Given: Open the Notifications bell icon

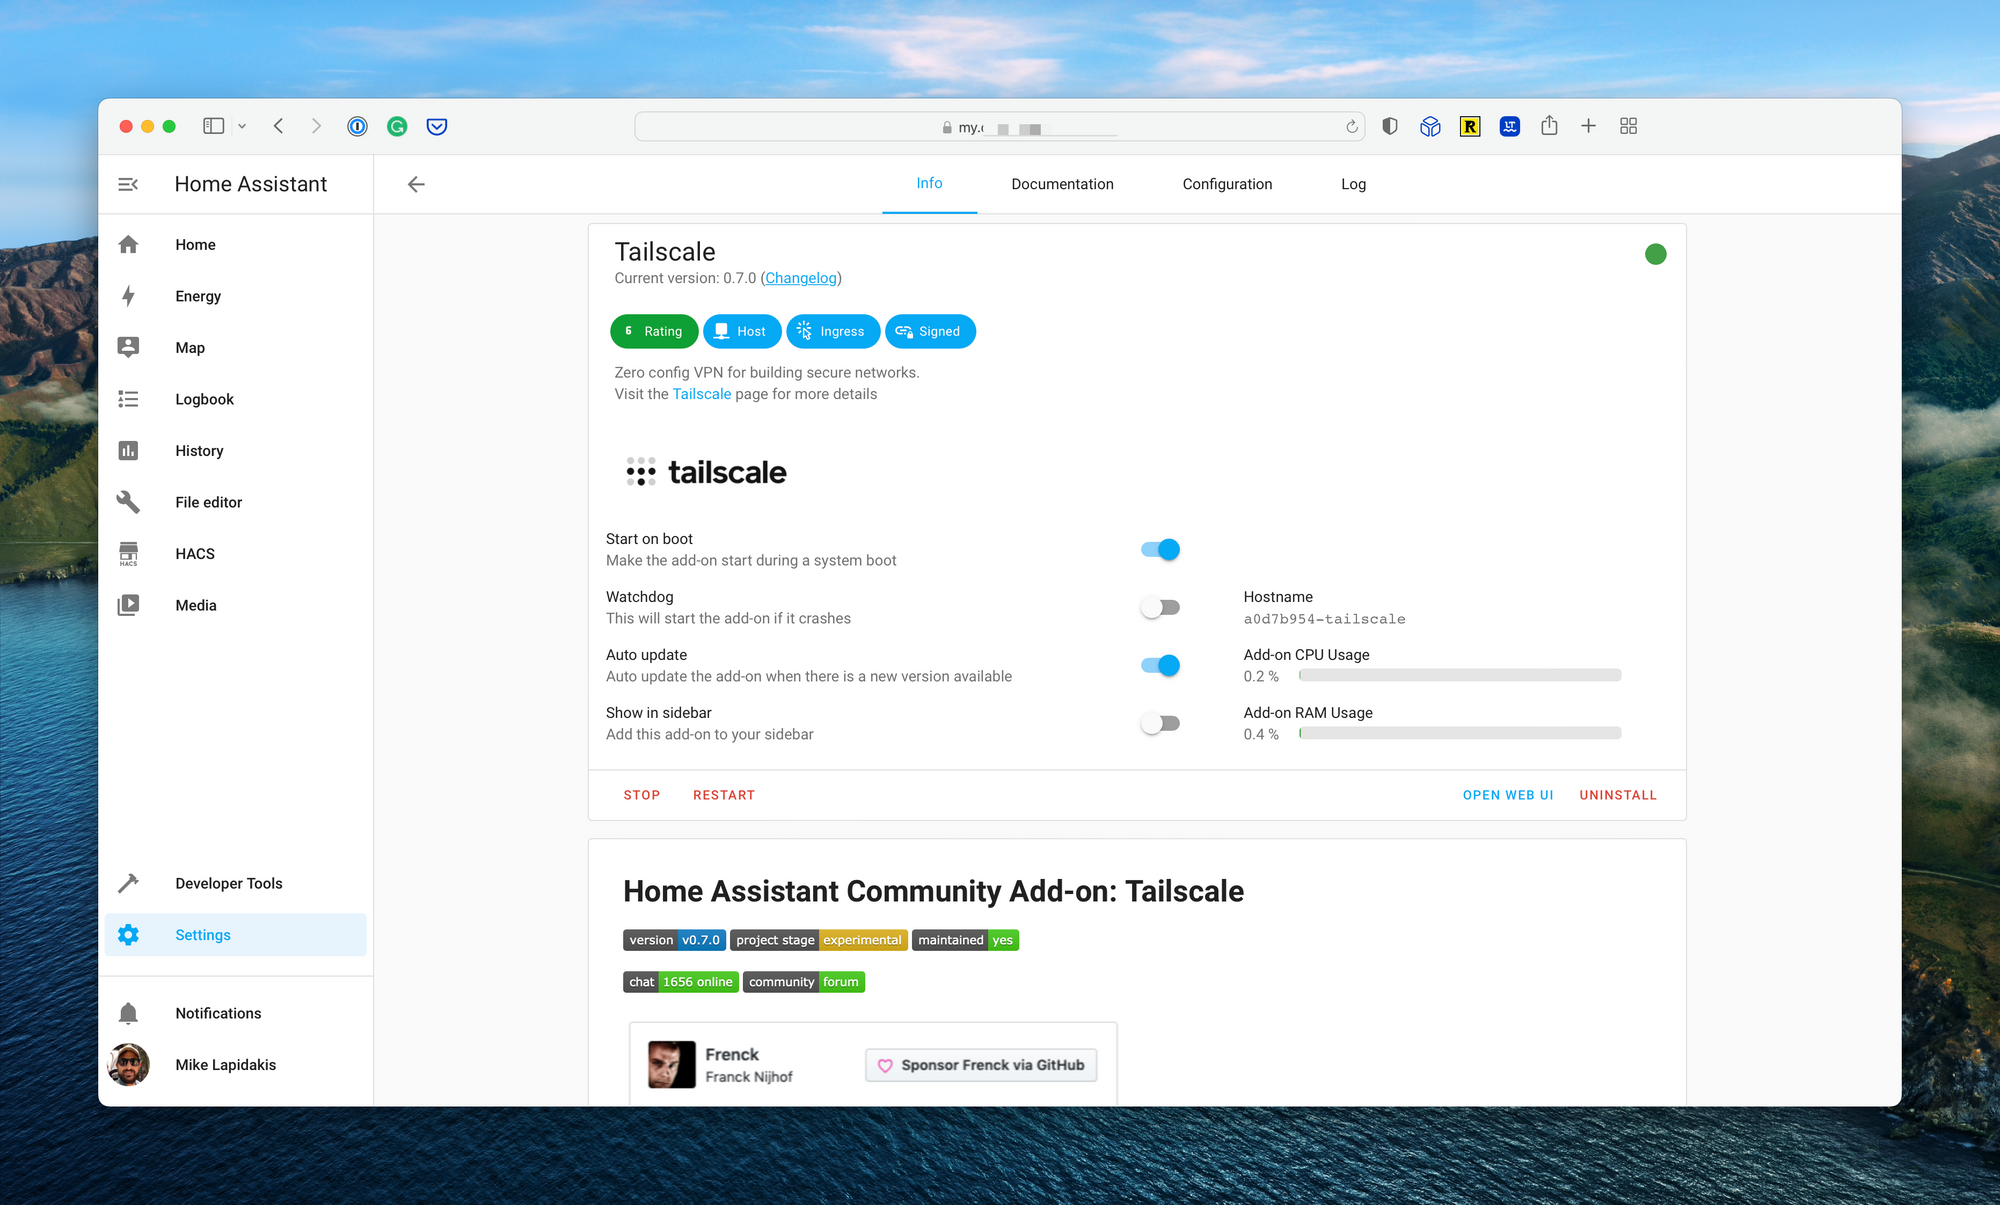Looking at the screenshot, I should tap(128, 1013).
